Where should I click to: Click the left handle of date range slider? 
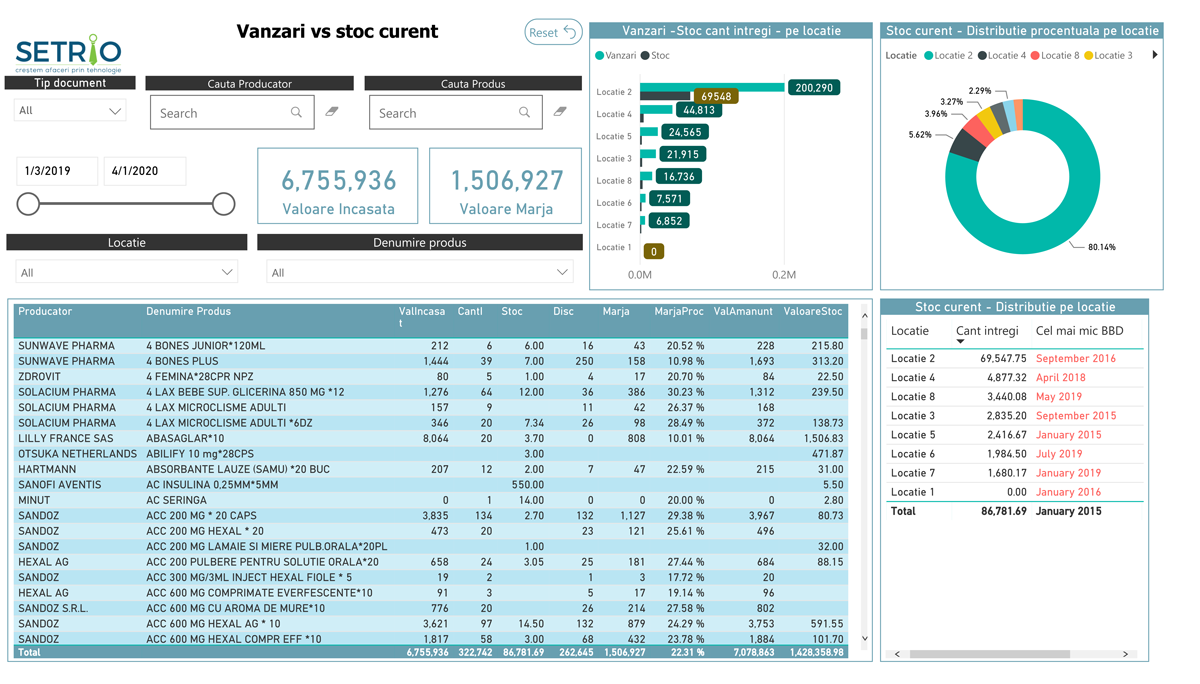point(28,204)
